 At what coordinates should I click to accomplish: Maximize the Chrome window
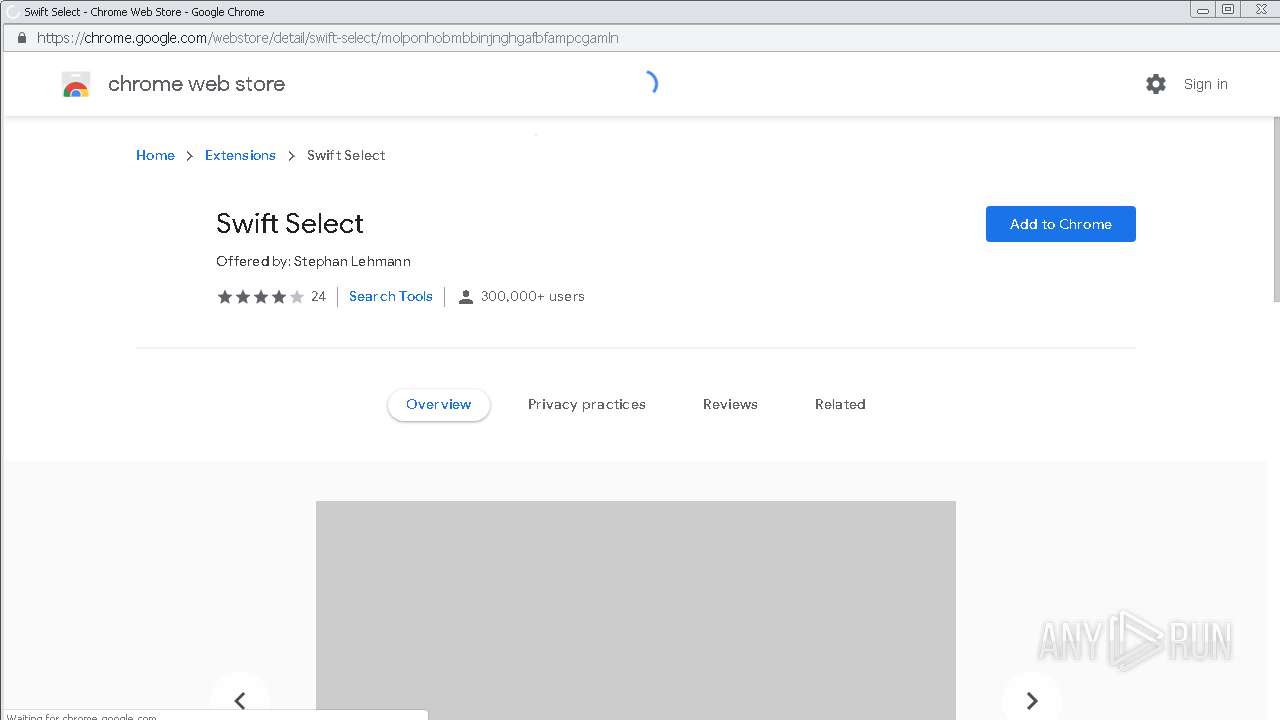pos(1229,9)
